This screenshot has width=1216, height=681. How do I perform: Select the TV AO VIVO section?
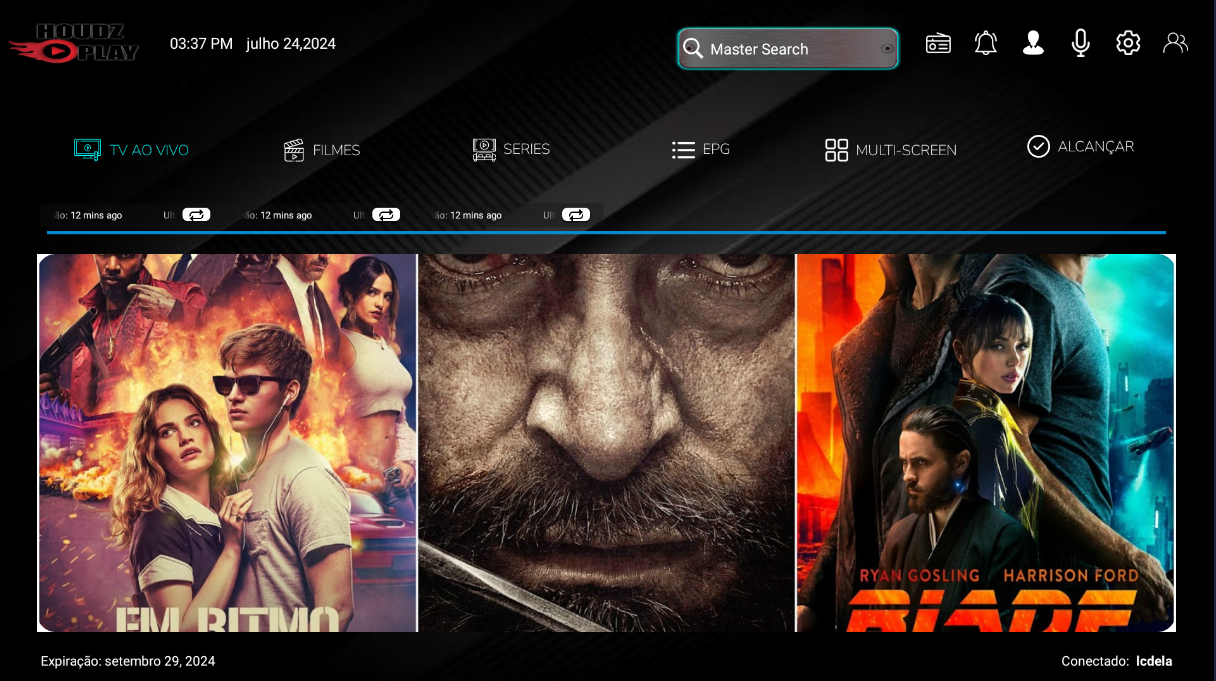[x=131, y=150]
